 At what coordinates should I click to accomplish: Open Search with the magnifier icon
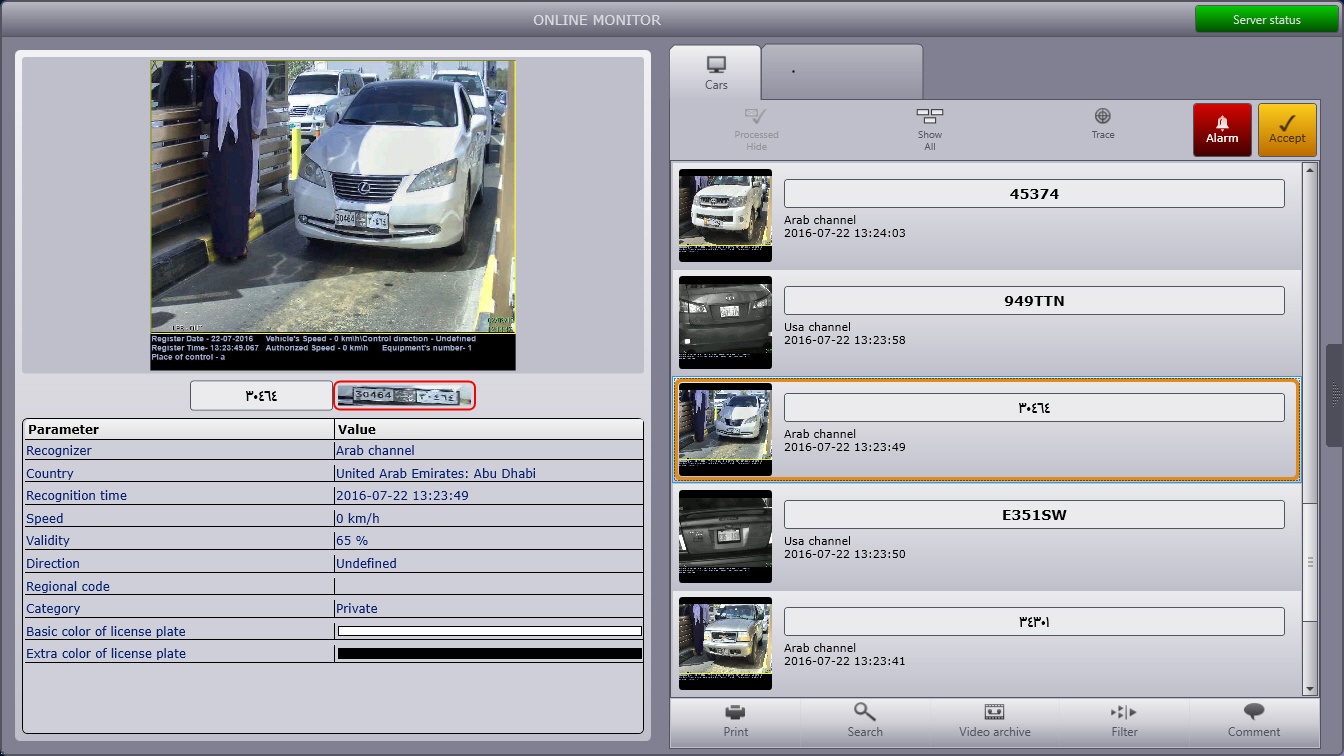click(x=864, y=713)
